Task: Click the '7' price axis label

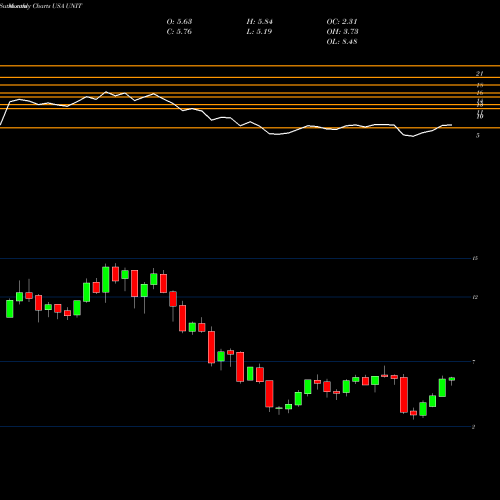Action: (474, 362)
